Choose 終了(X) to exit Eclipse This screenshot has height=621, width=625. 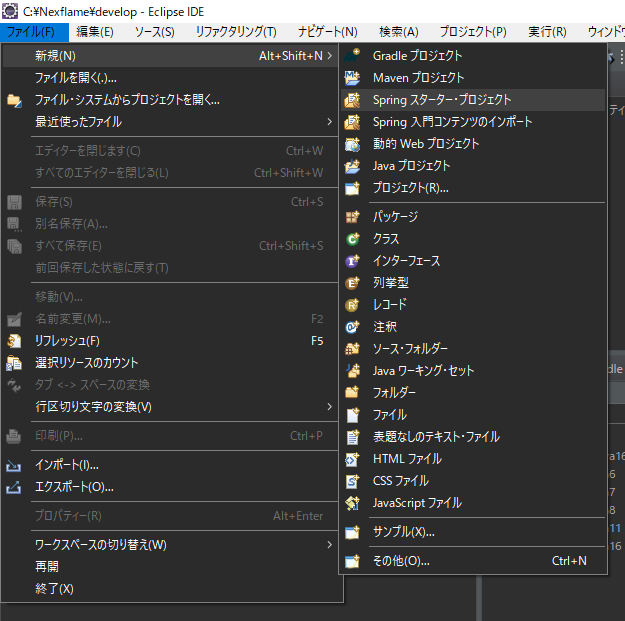(54, 589)
